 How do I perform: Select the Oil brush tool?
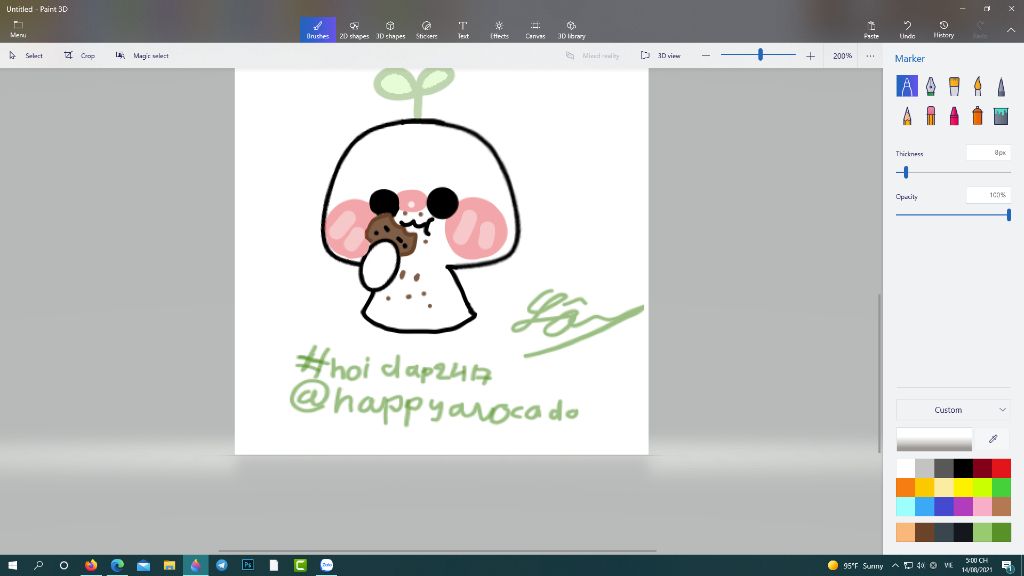(954, 87)
